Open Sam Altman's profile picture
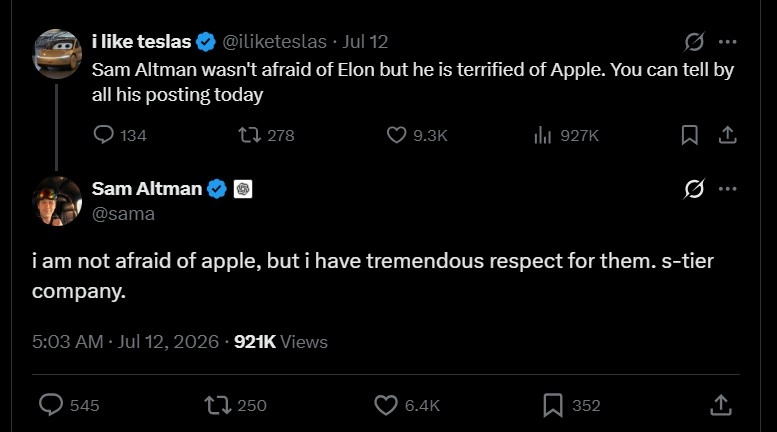The image size is (777, 432). pos(57,201)
